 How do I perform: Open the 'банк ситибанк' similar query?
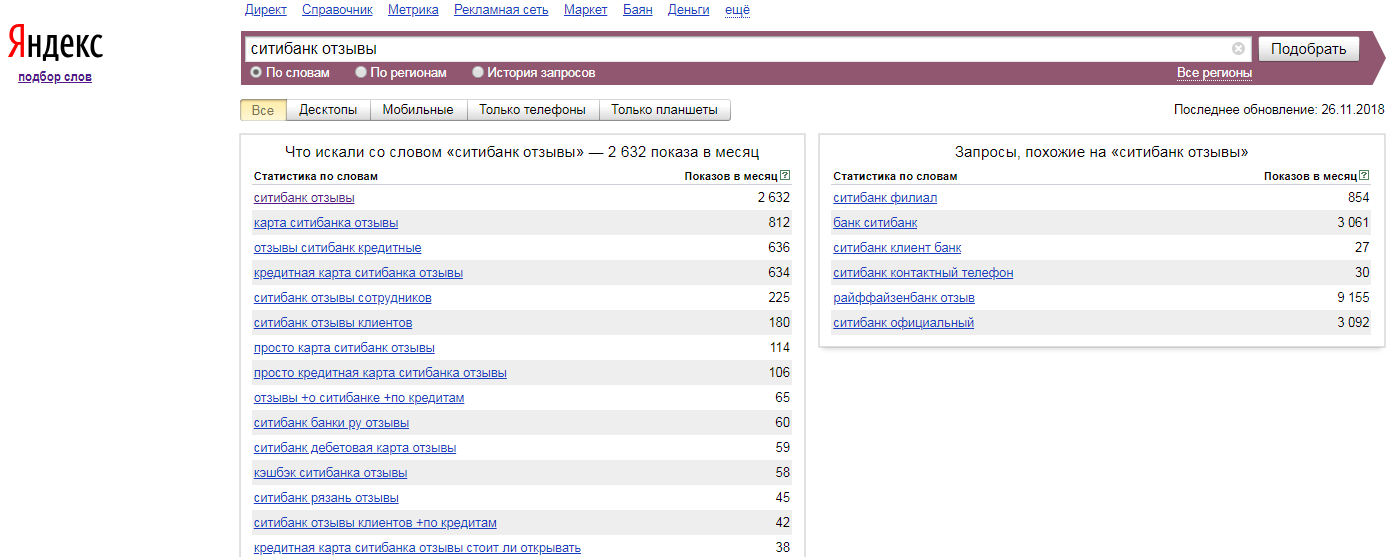875,223
